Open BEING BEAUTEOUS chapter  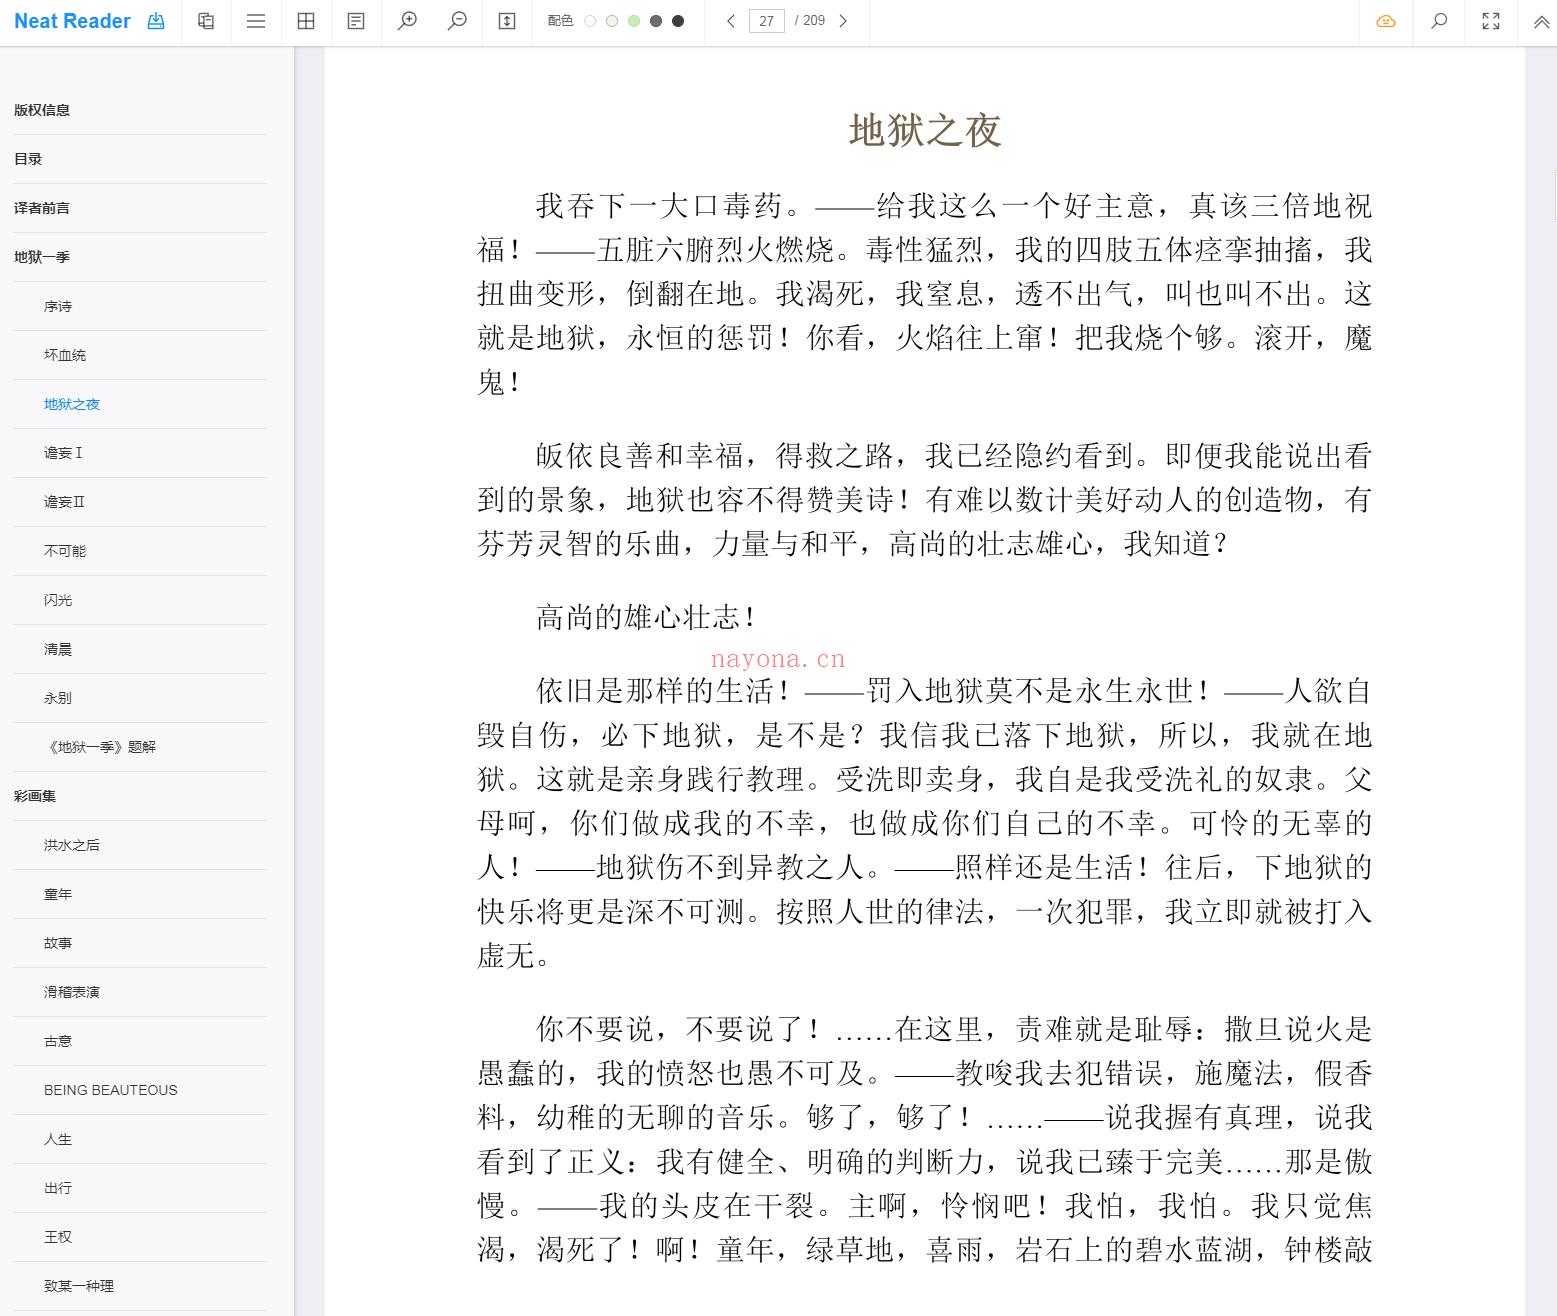[x=111, y=1090]
